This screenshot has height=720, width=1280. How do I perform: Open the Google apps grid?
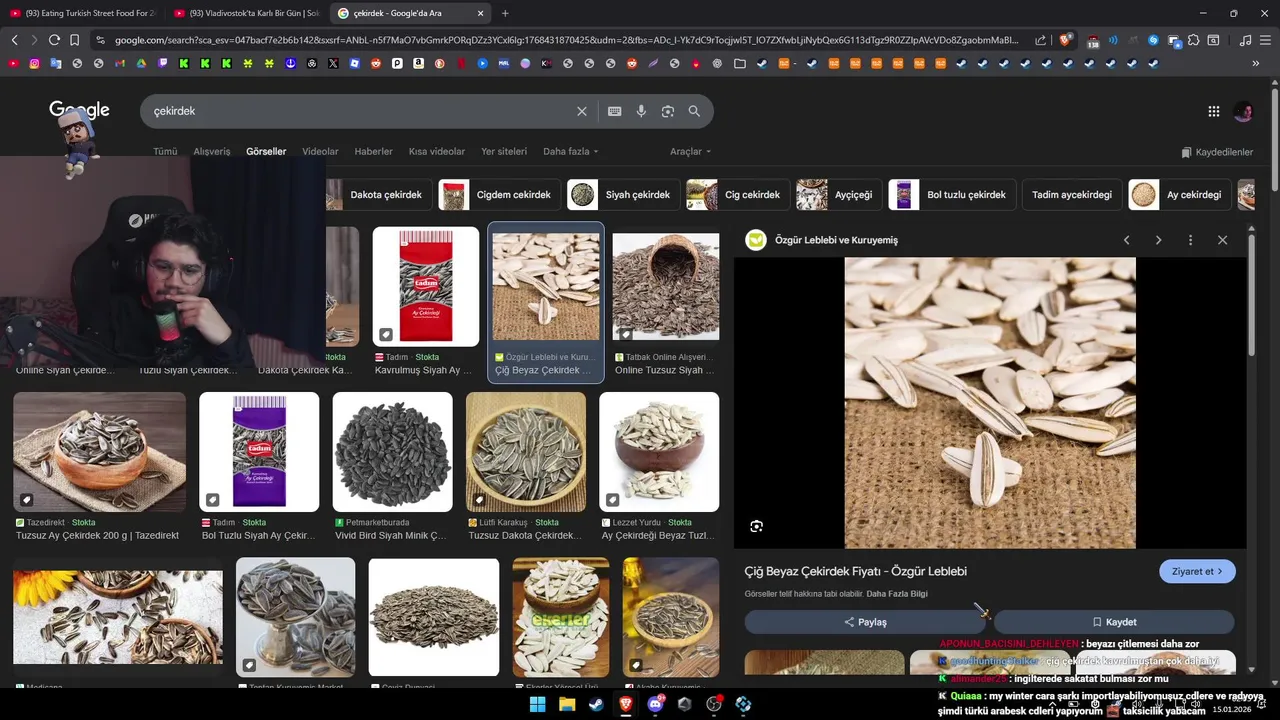click(1214, 111)
